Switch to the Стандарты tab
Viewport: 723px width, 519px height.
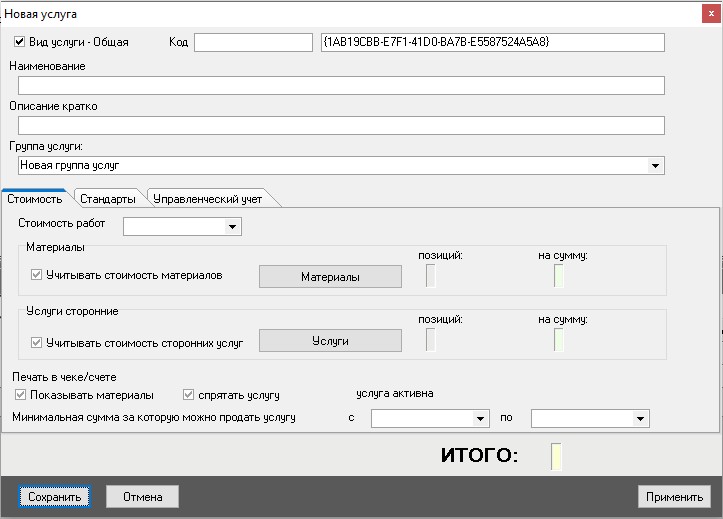coord(107,199)
